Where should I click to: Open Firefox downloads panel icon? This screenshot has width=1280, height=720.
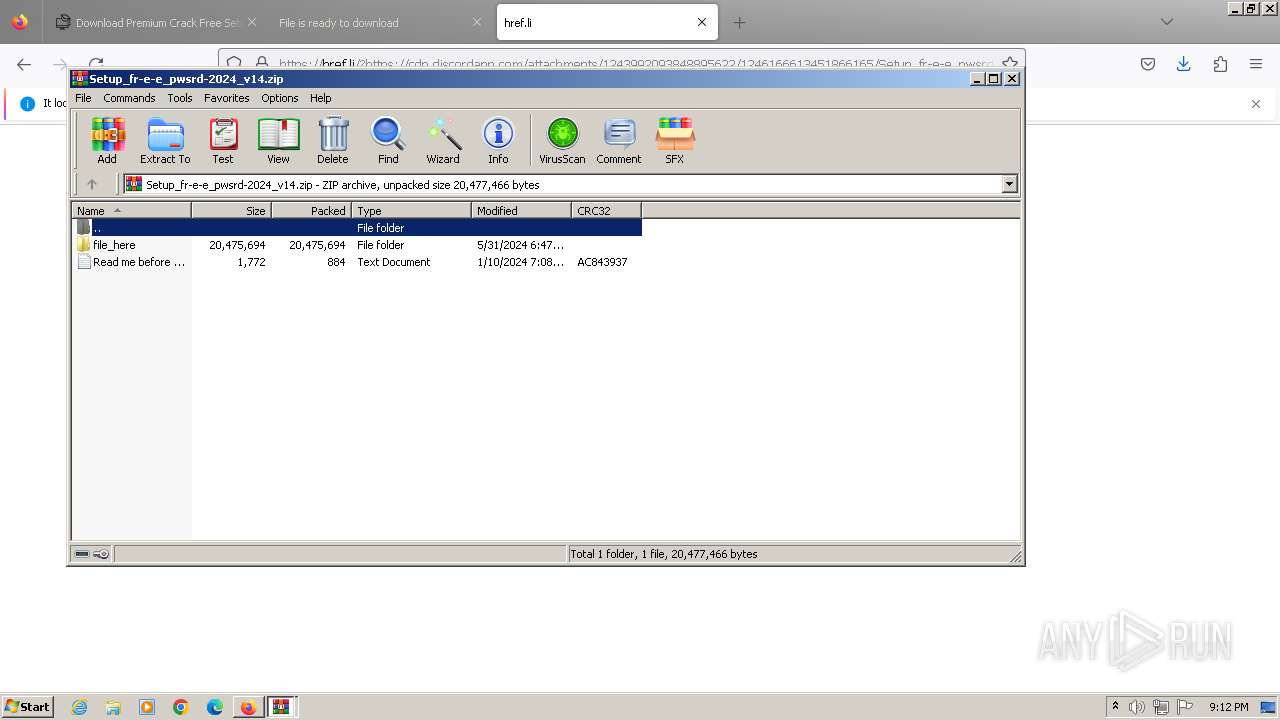pos(1184,64)
